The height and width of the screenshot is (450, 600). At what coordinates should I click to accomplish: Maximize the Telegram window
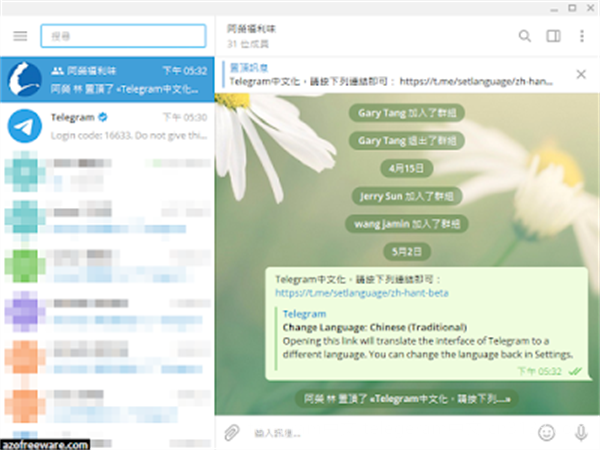(572, 8)
